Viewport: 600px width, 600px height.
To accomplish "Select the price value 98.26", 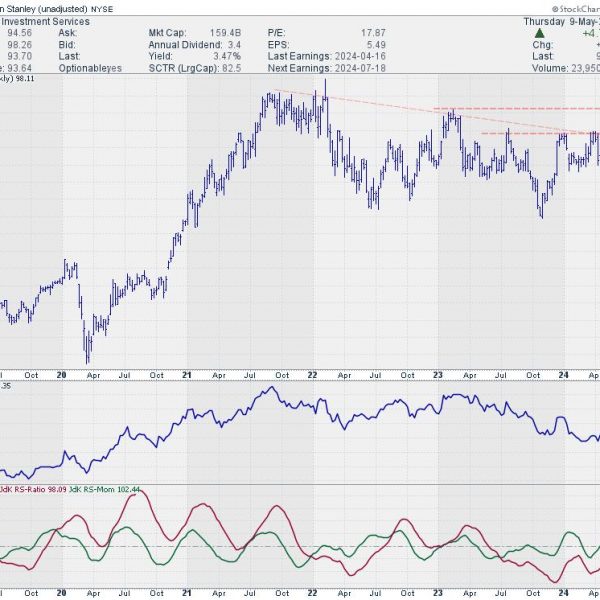I will coord(20,45).
